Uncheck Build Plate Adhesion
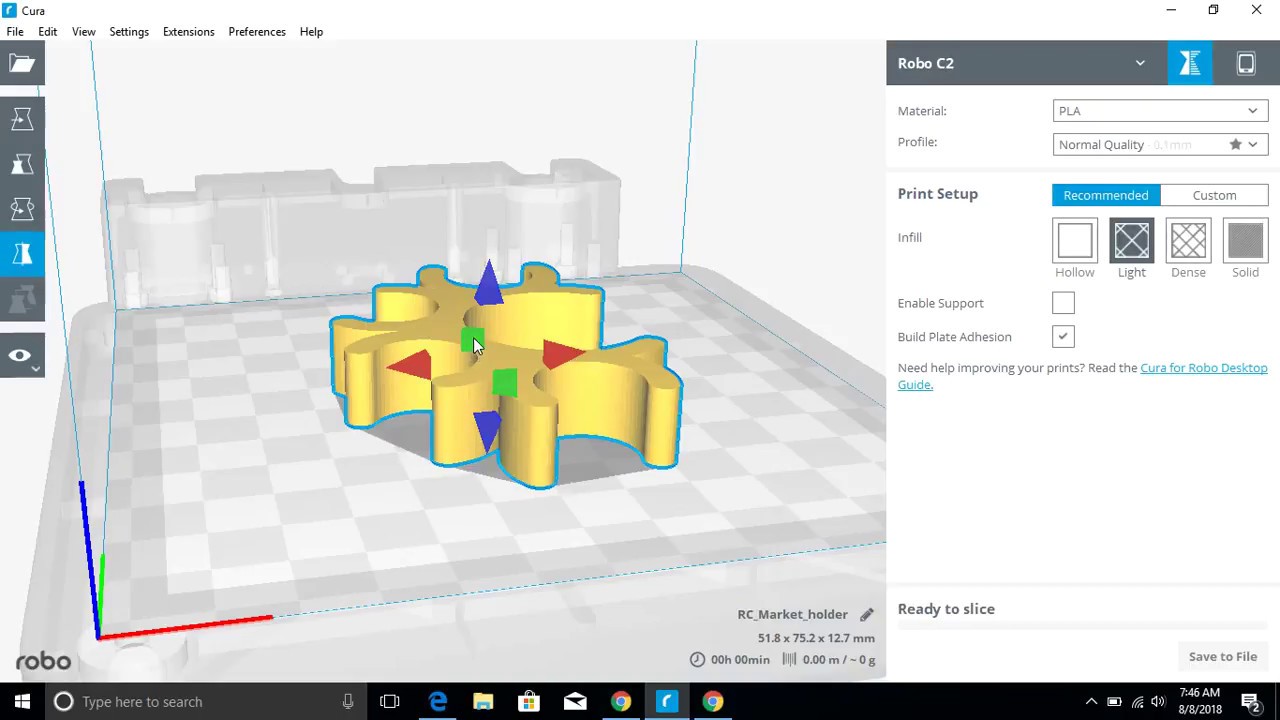 point(1063,337)
